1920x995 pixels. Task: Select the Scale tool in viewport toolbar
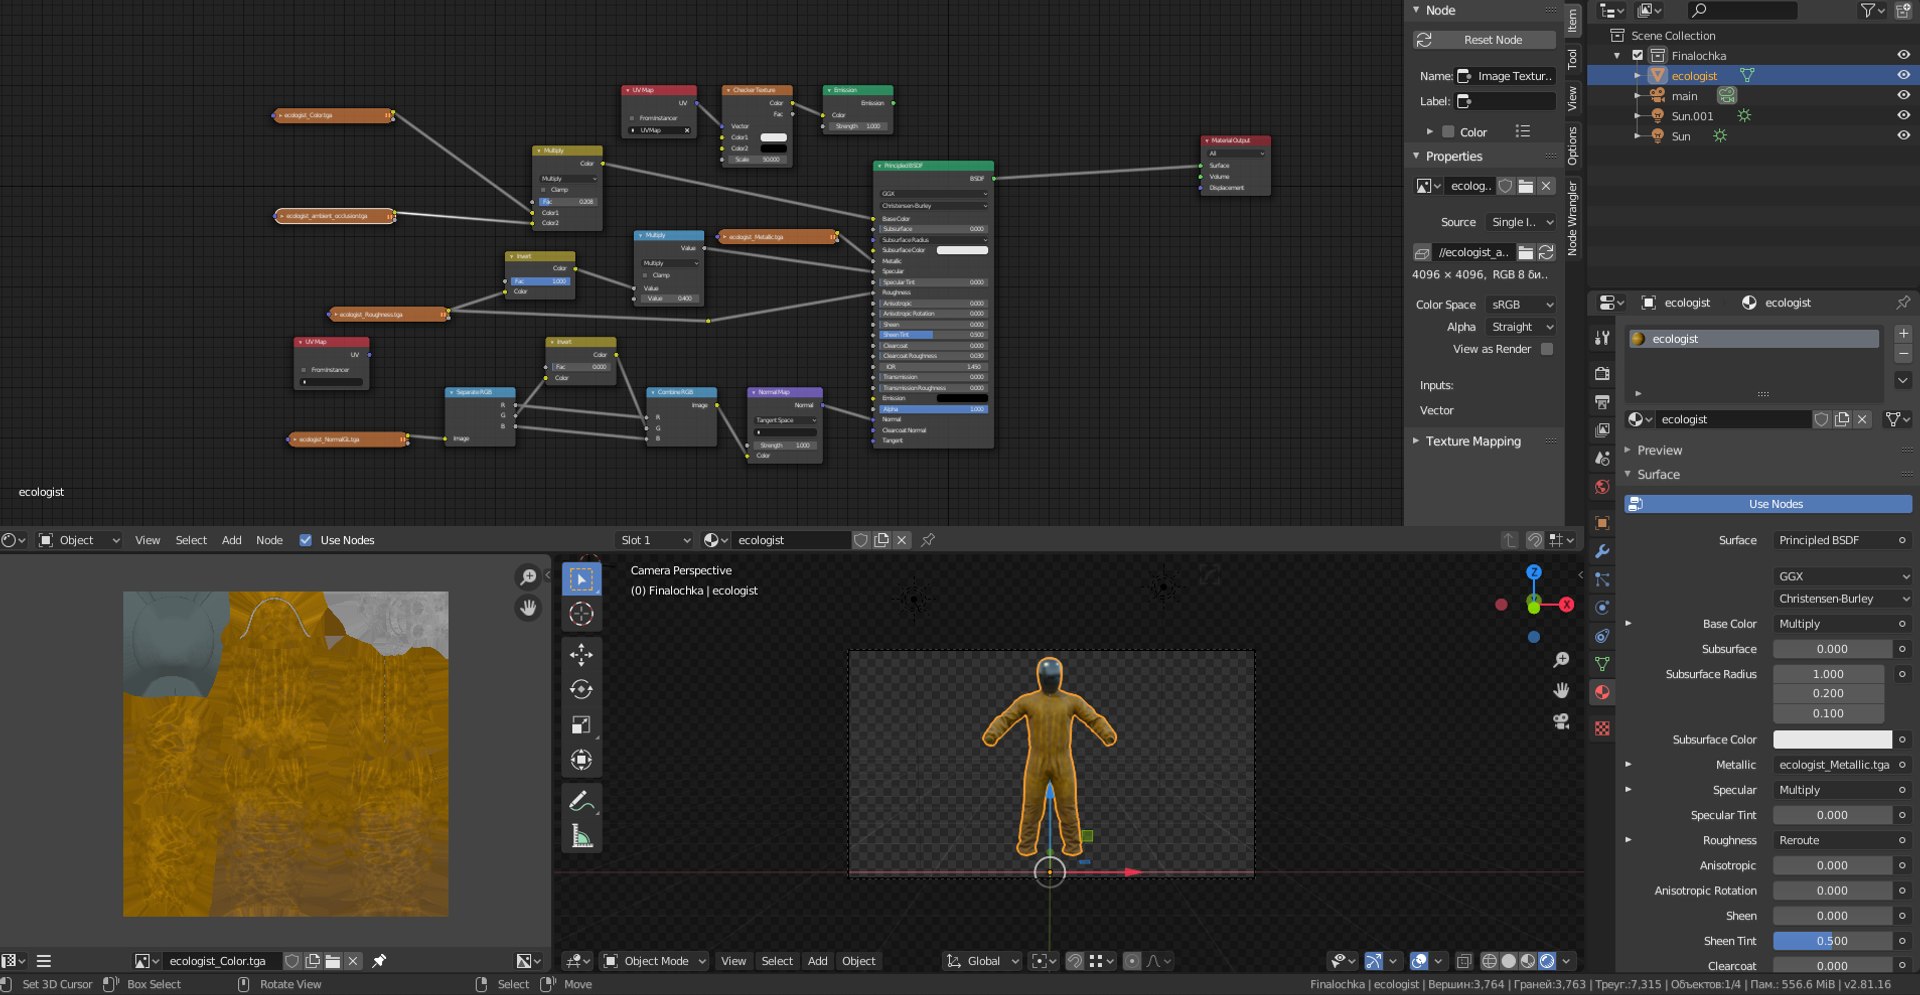click(581, 725)
